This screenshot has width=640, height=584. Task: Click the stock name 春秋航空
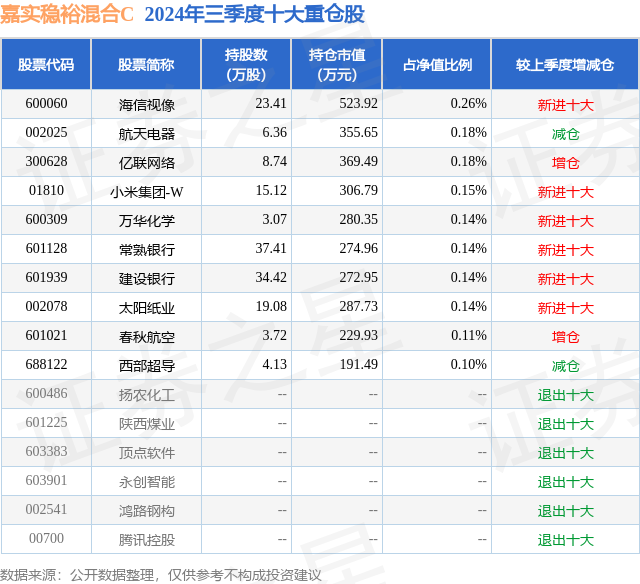[147, 337]
